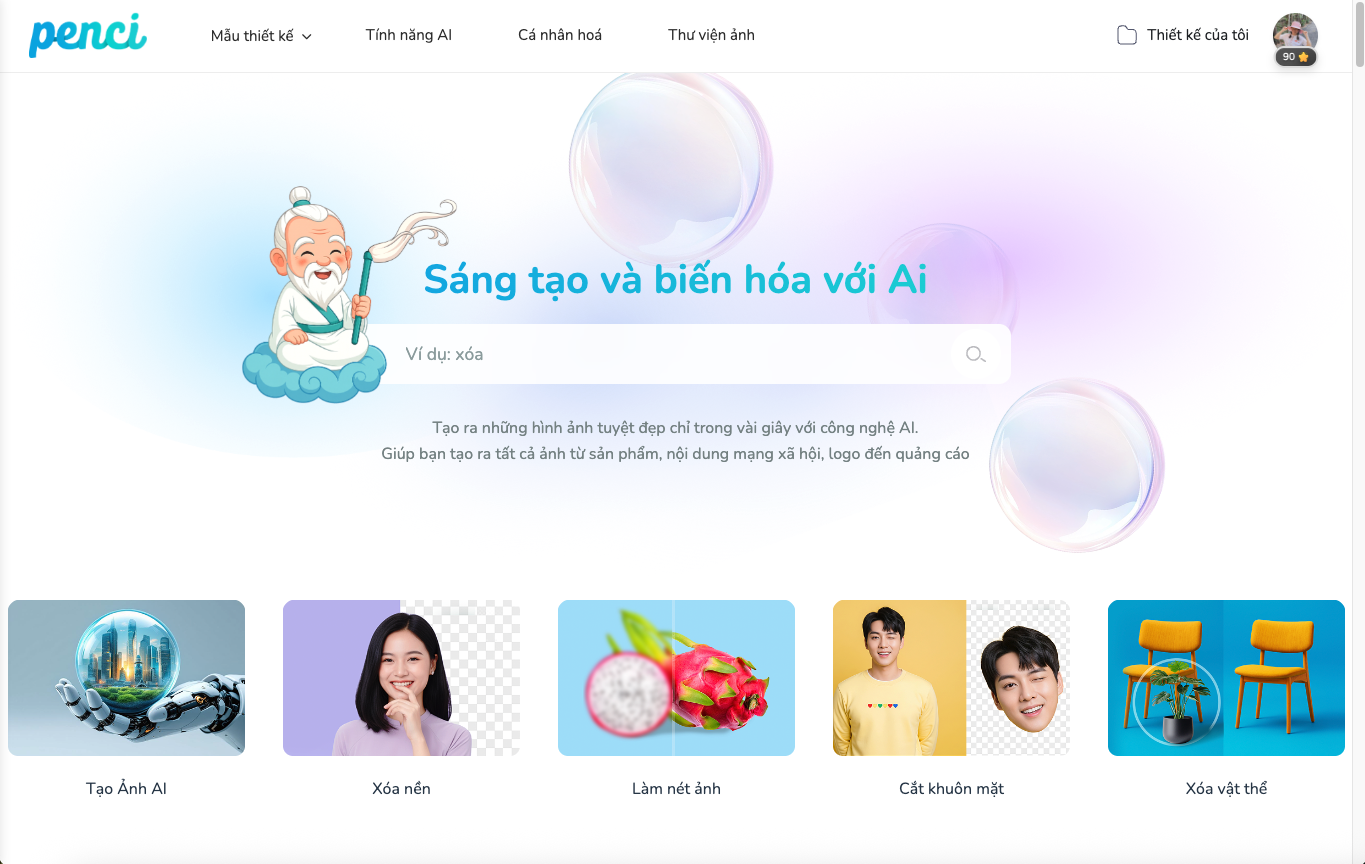Click the folder icon beside Thiết kế của tôi
The width and height of the screenshot is (1365, 864).
pyautogui.click(x=1127, y=35)
